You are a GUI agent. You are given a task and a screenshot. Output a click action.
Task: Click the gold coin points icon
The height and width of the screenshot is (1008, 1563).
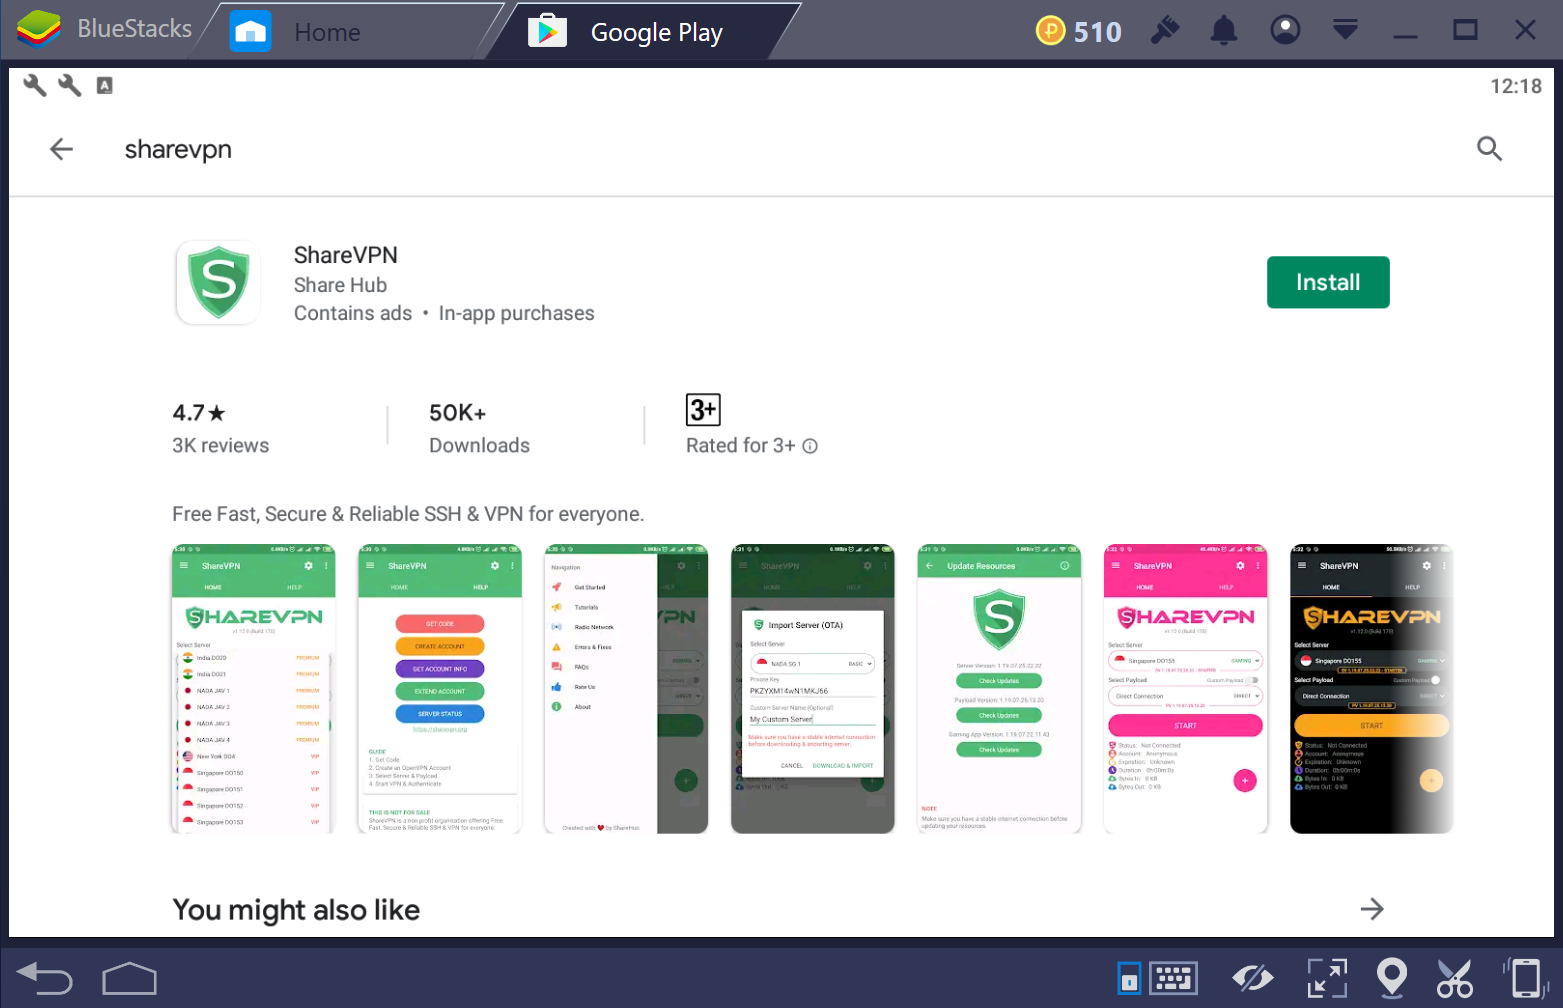point(1050,31)
